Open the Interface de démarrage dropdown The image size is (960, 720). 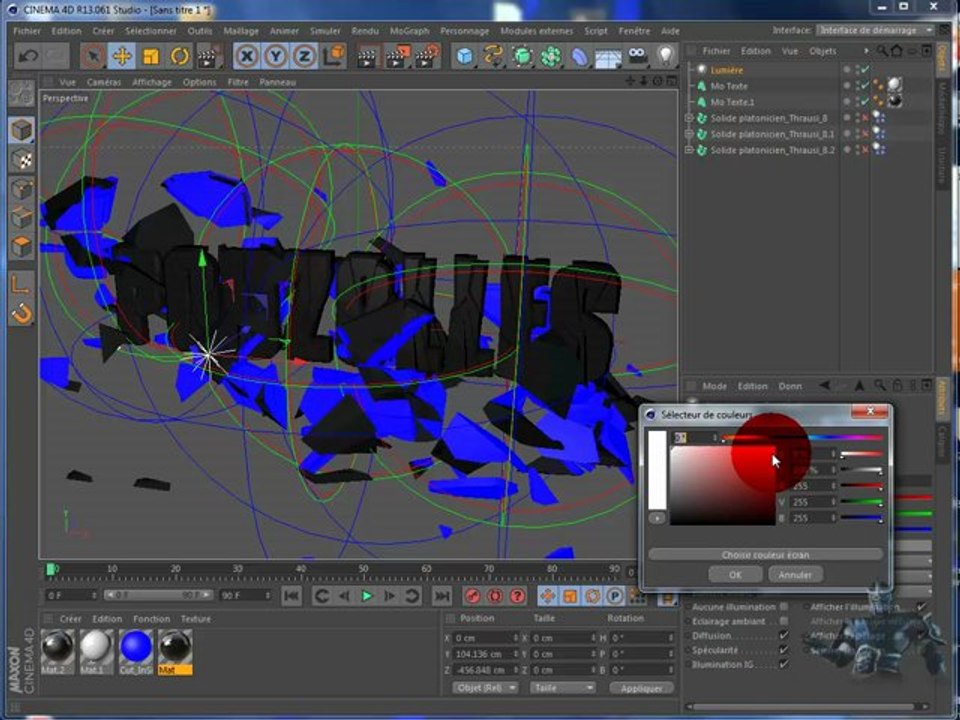tap(876, 30)
